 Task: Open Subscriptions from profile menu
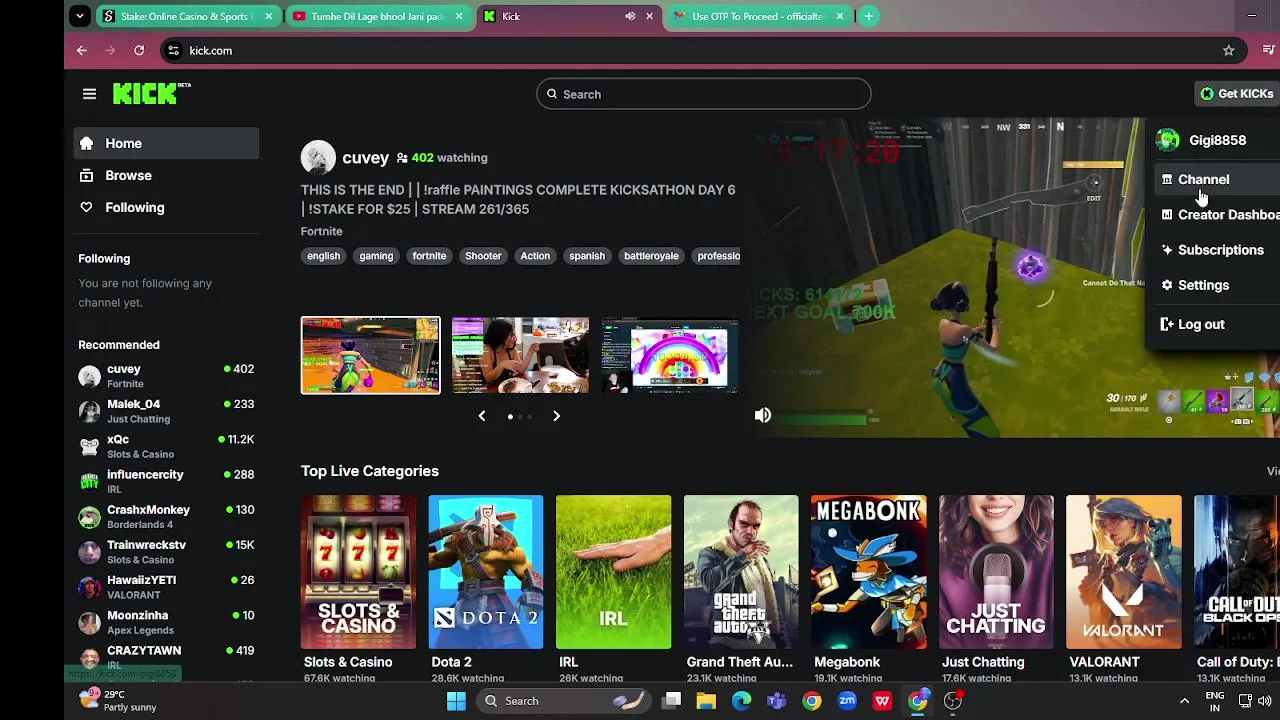tap(1215, 250)
